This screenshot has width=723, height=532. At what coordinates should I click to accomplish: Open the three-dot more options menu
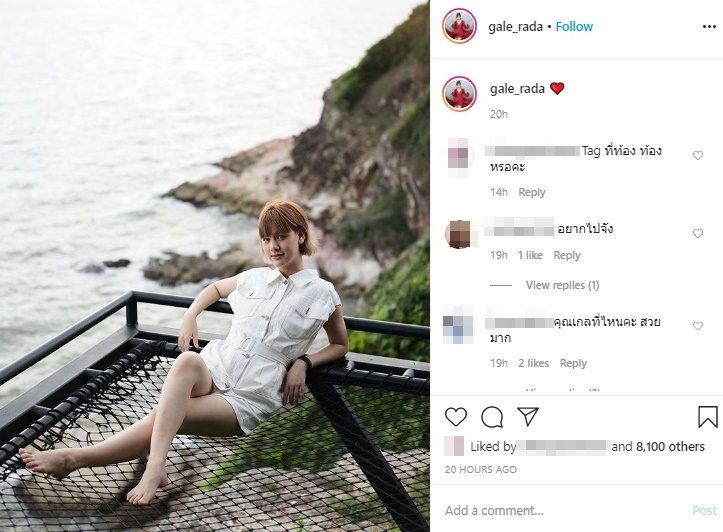coord(709,27)
